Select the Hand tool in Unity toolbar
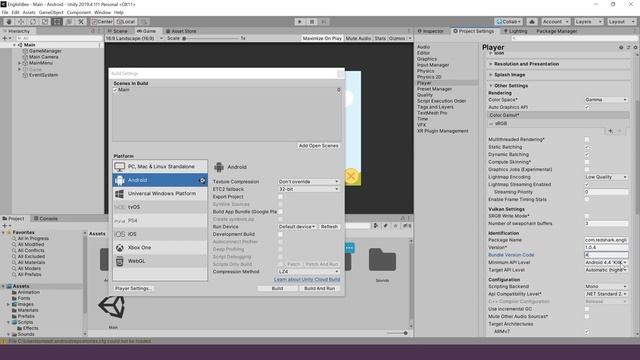The width and height of the screenshot is (640, 360). [9, 22]
